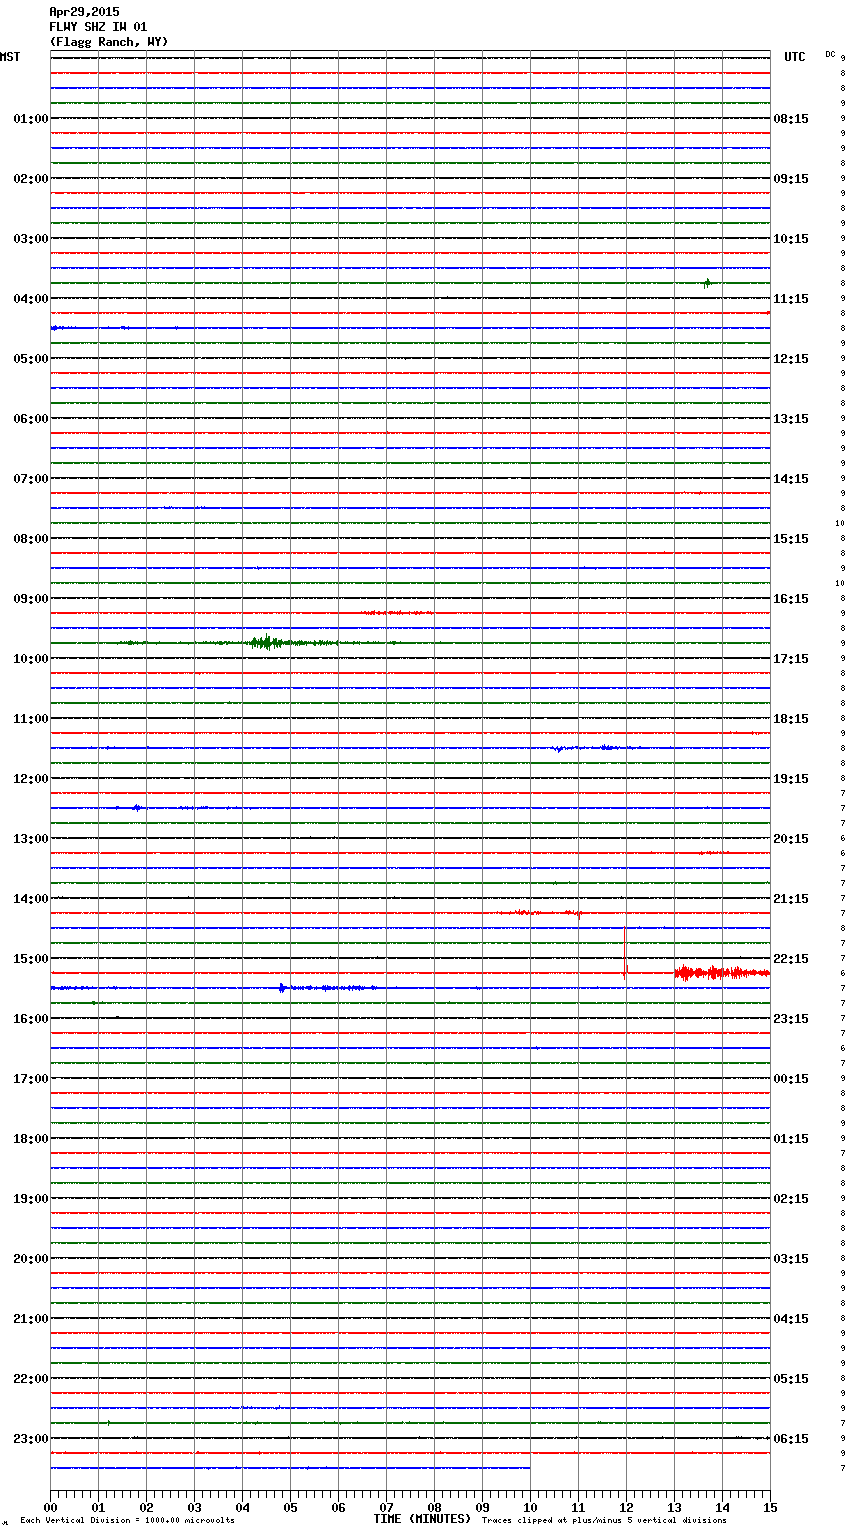Image resolution: width=850 pixels, height=1534 pixels.
Task: Click the 'Each Vertical Division = 1000.00 microvolts' note
Action: tap(127, 1520)
